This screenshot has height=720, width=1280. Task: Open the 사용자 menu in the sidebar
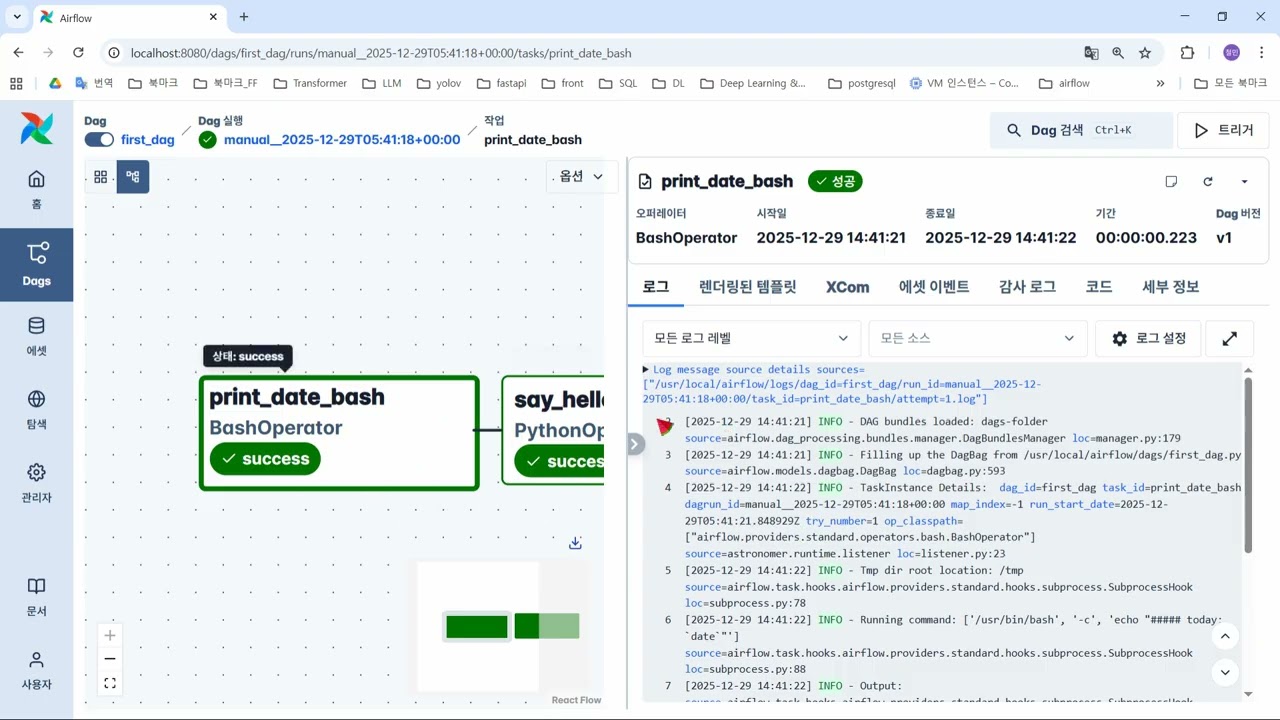(x=36, y=670)
